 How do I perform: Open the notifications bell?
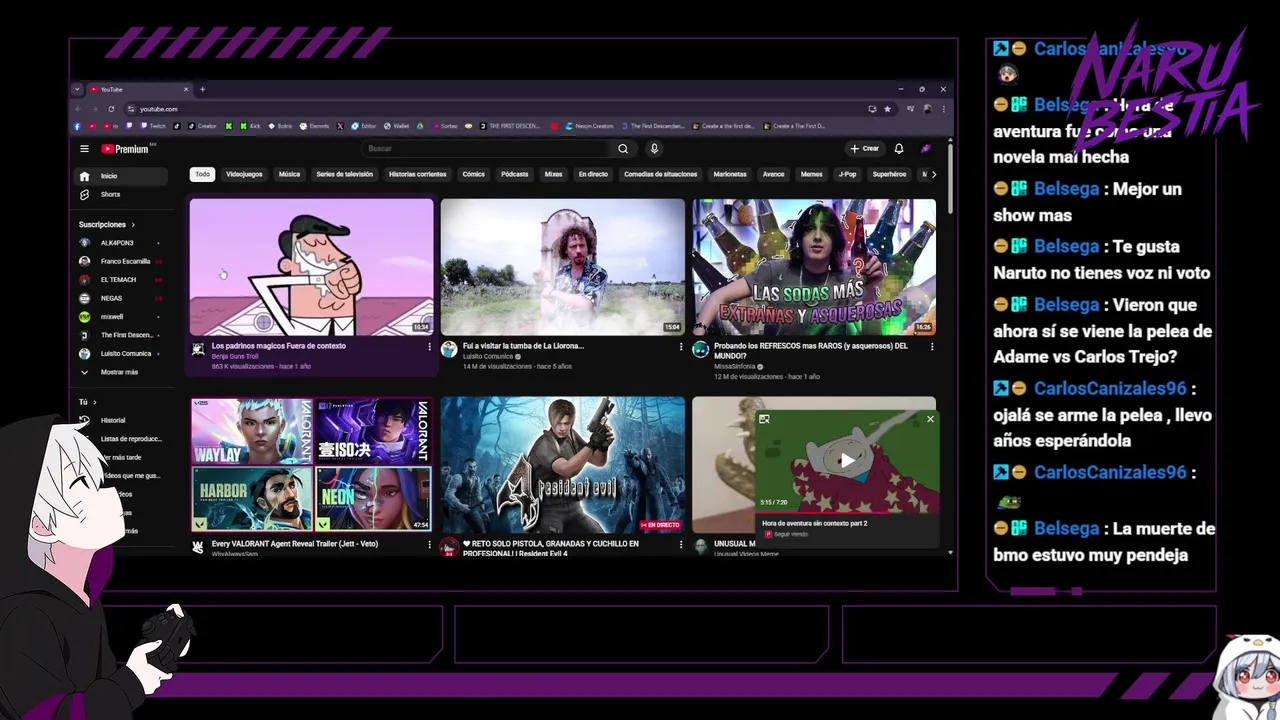click(x=899, y=149)
